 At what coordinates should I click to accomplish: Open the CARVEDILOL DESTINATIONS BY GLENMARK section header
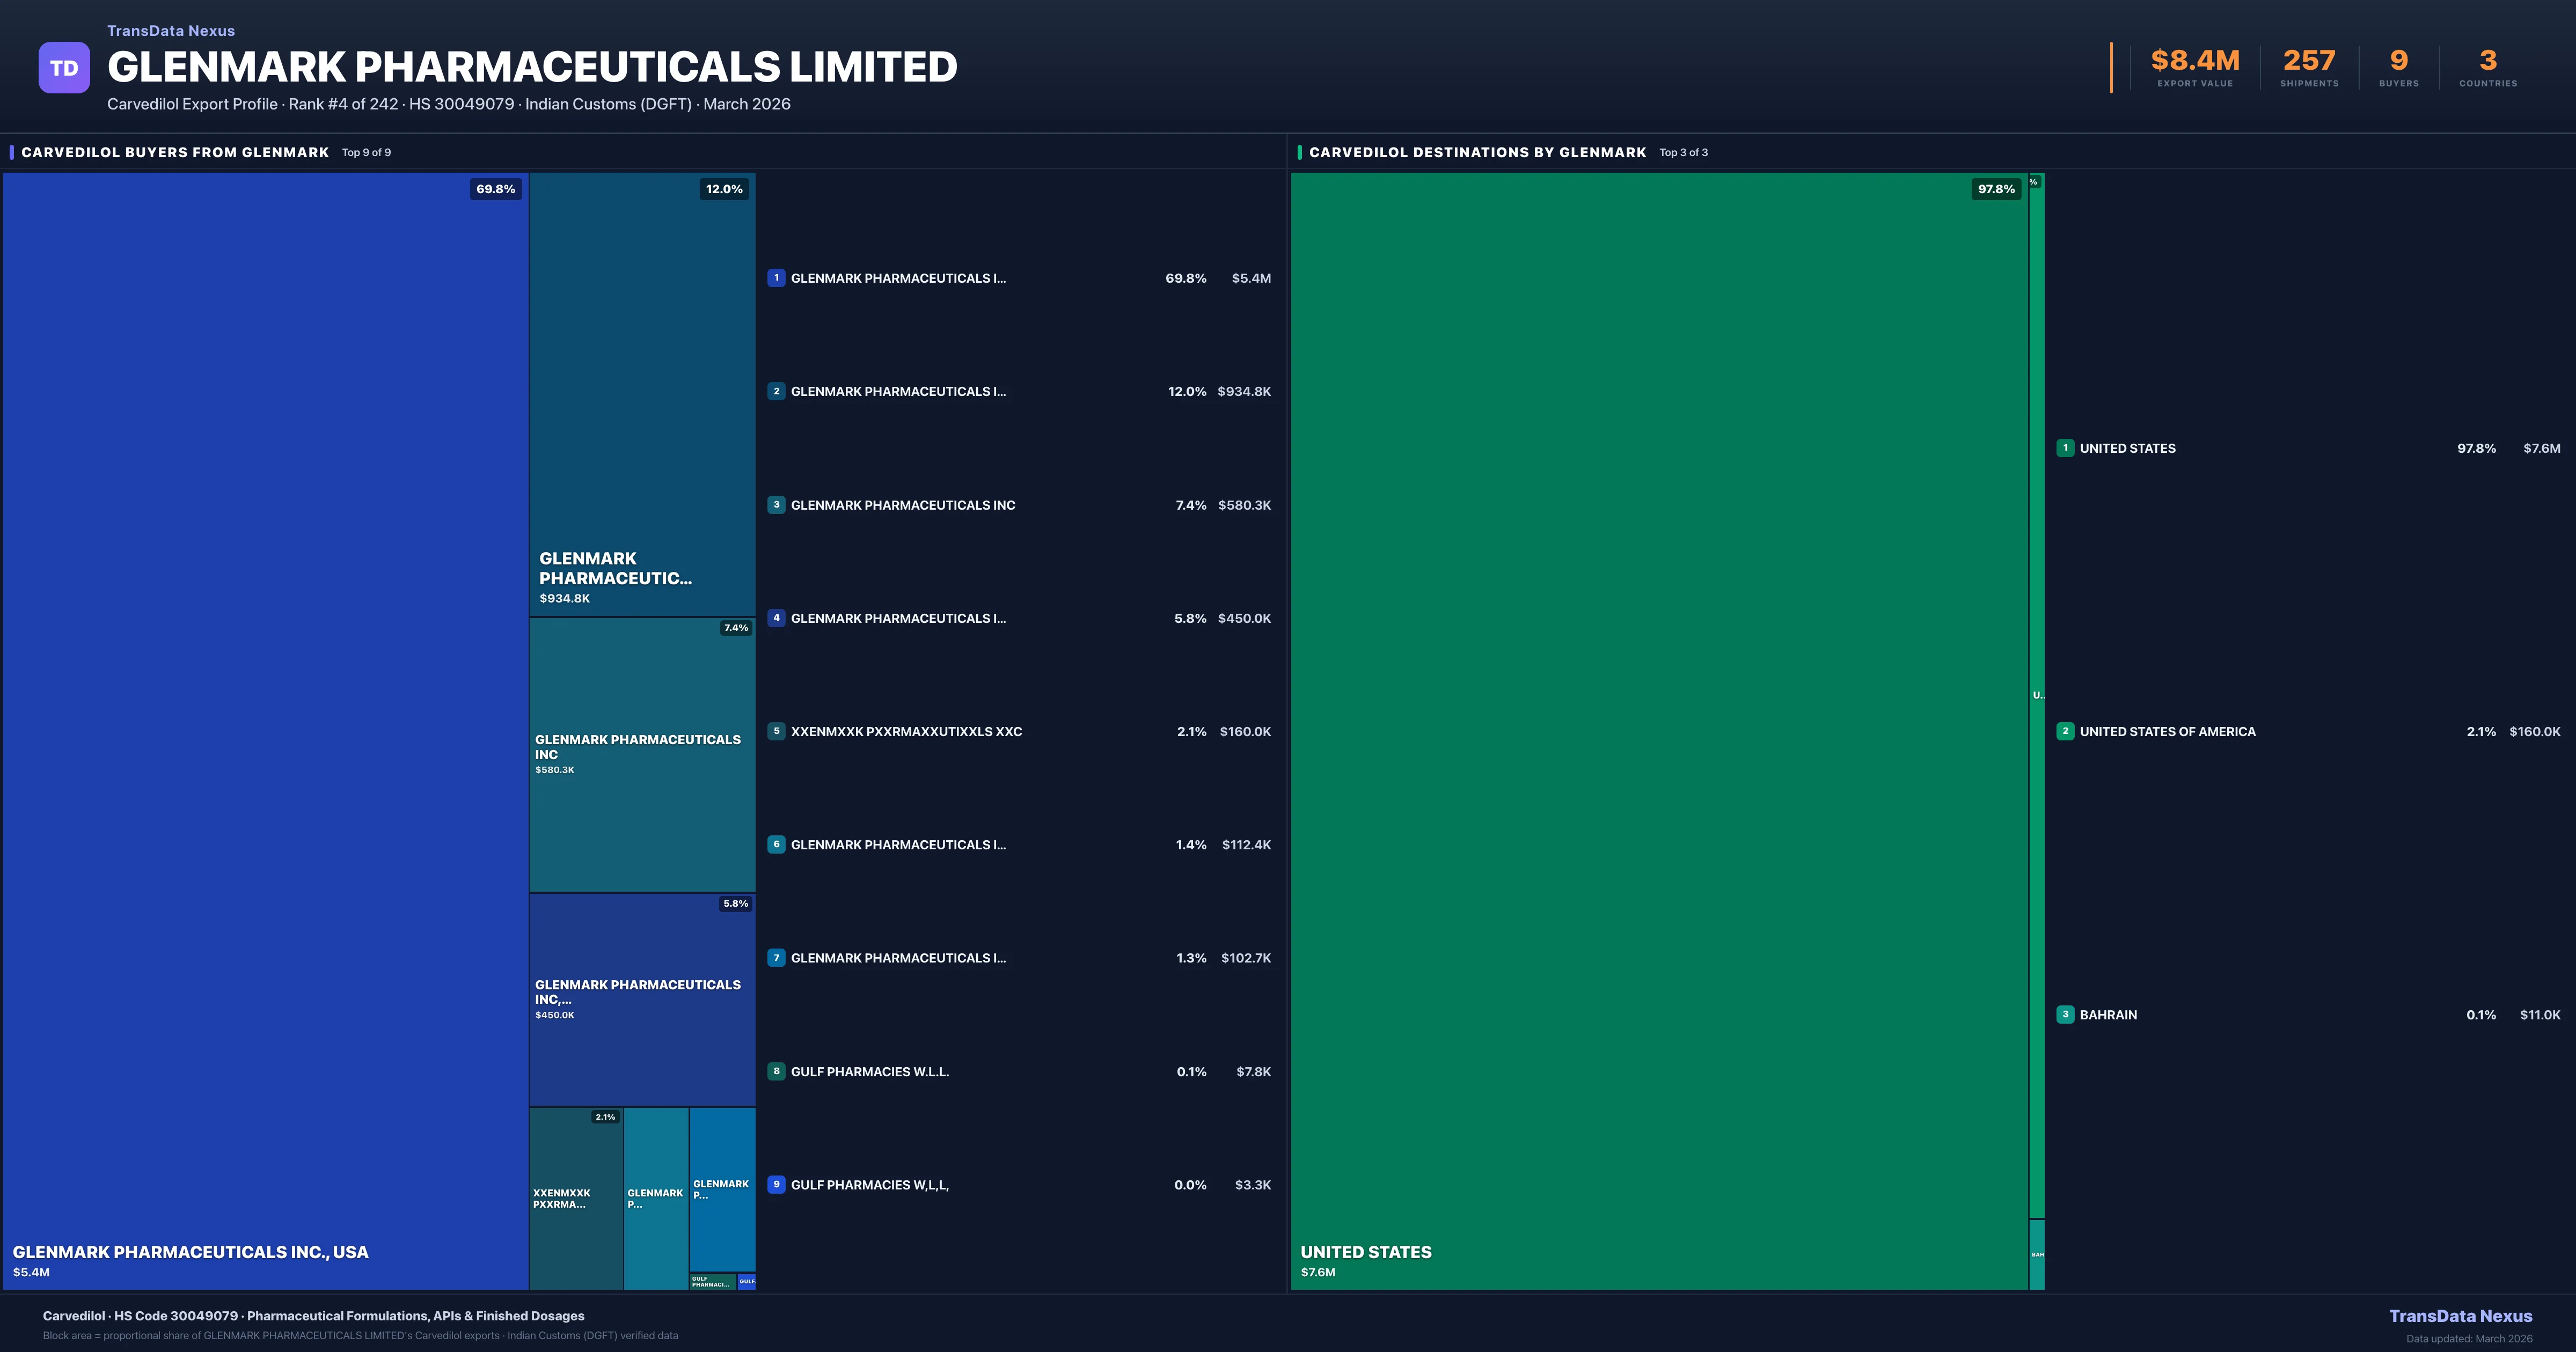point(1478,152)
